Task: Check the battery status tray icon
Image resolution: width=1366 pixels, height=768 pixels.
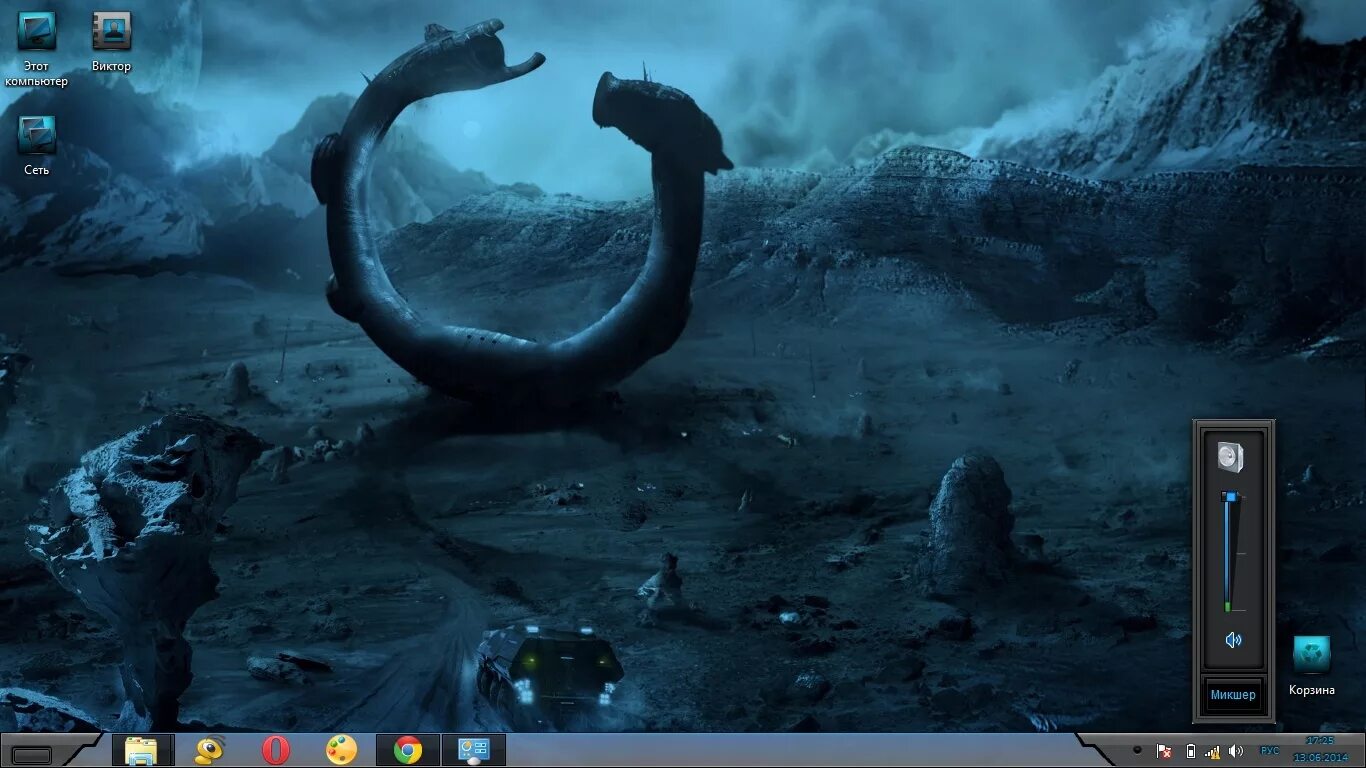Action: pyautogui.click(x=1190, y=751)
